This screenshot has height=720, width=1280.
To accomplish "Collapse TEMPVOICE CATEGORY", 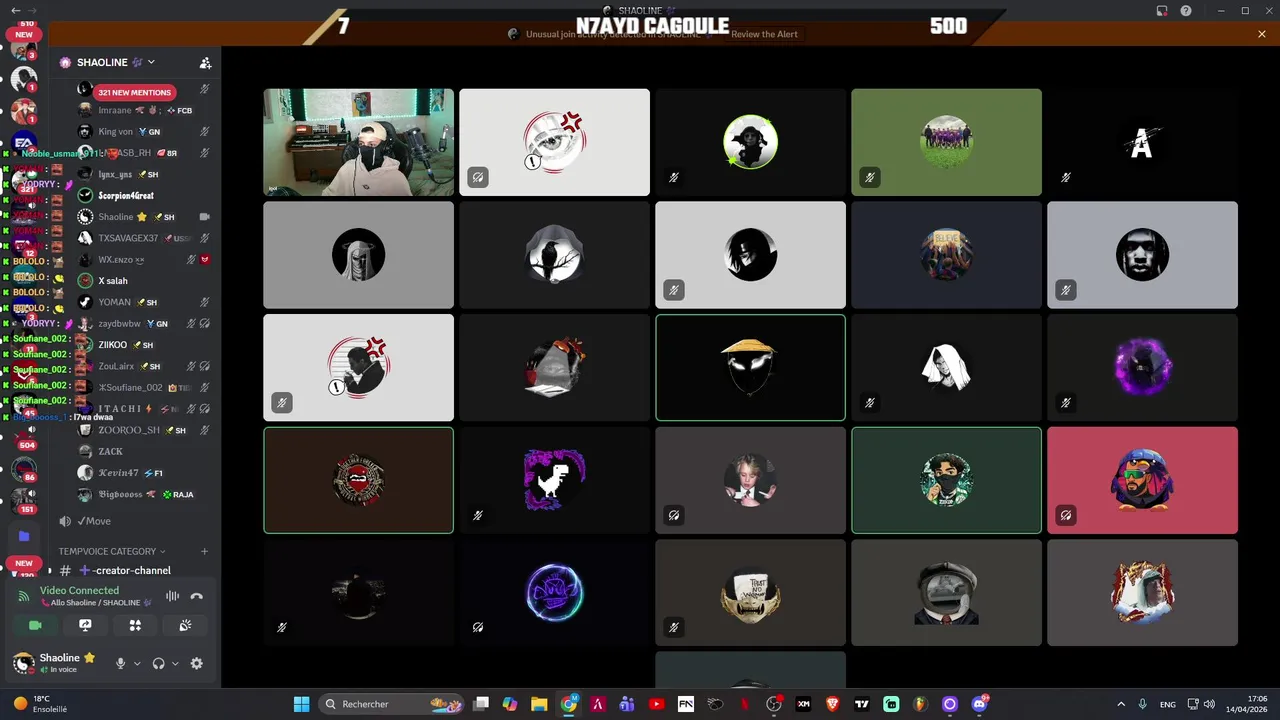I will click(111, 551).
